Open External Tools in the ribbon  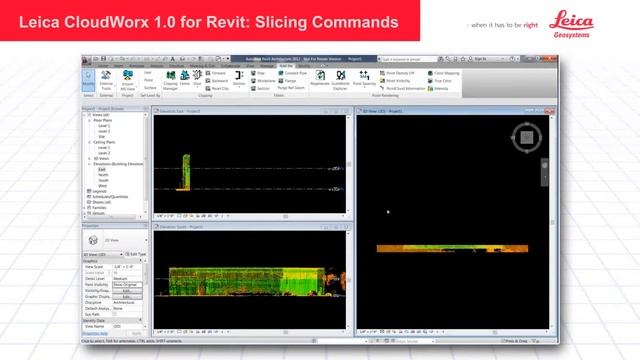point(106,80)
